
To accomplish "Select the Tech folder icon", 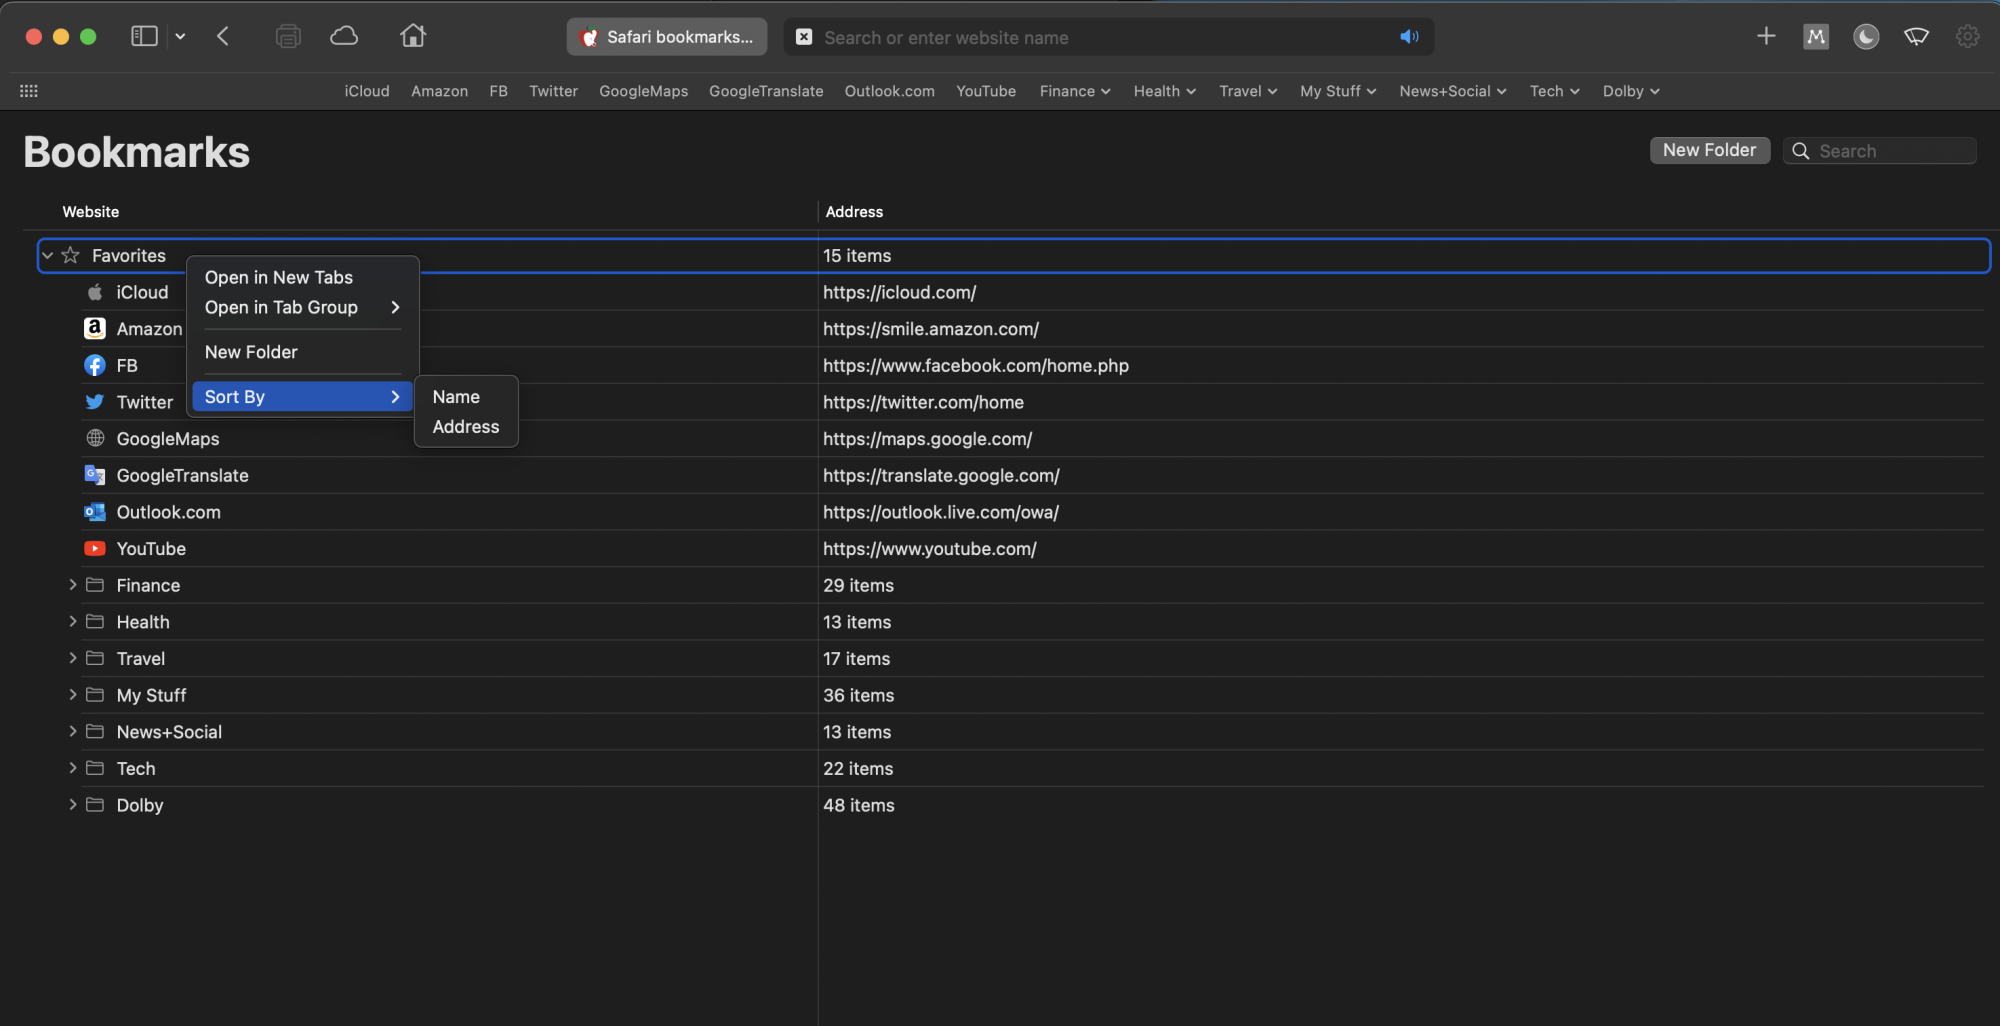I will [95, 768].
